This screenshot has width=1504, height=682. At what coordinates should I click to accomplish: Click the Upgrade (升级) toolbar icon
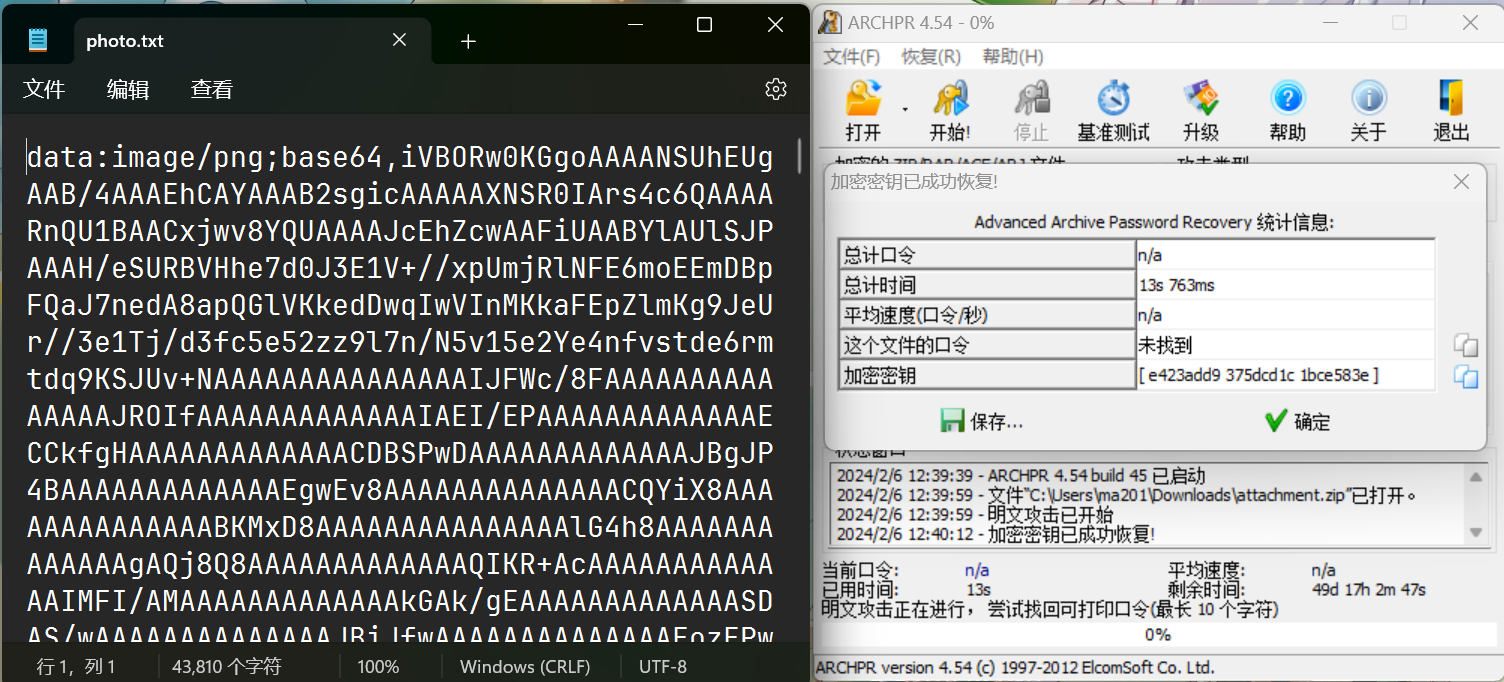[x=1200, y=110]
